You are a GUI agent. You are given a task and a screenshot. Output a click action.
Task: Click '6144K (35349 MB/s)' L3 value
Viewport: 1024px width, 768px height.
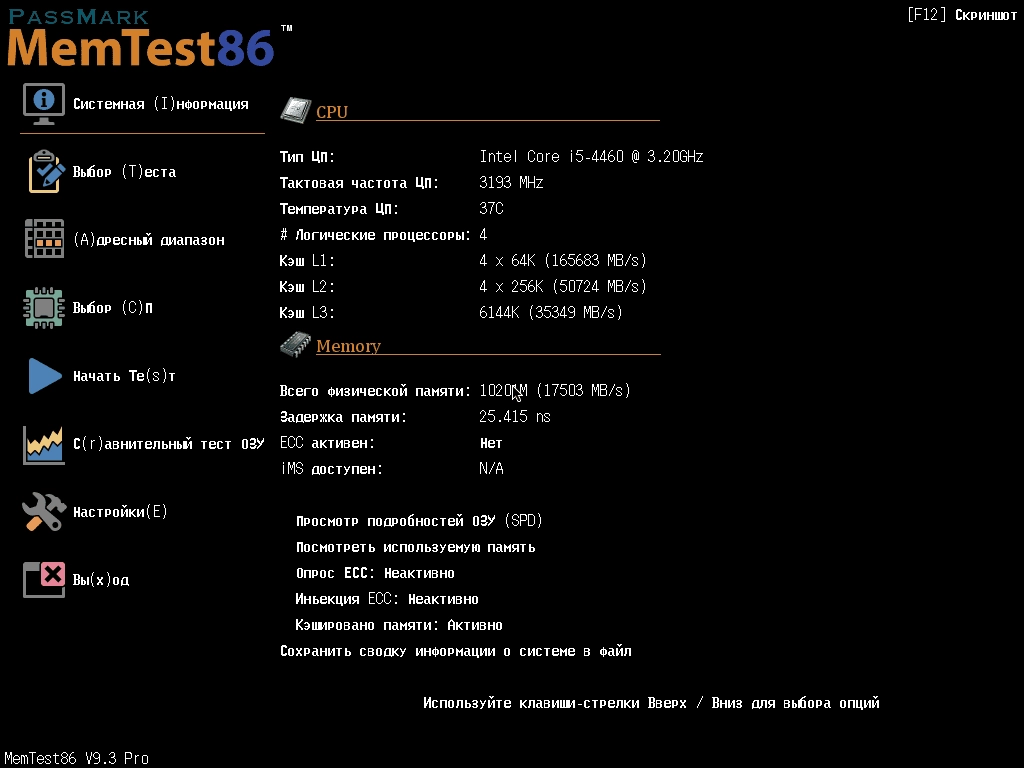[x=551, y=312]
